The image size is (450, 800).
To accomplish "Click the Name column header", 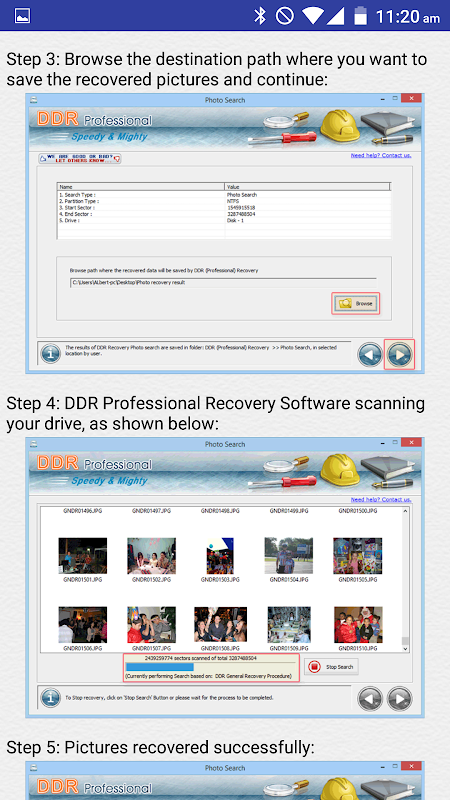I will coord(141,187).
